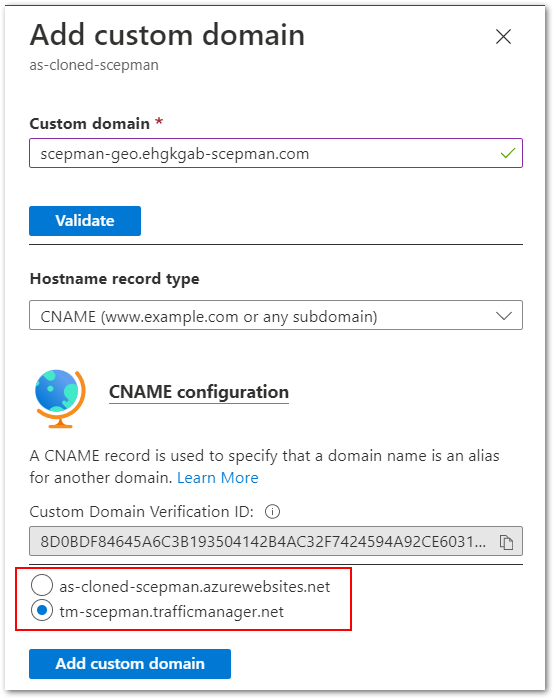Select the as-cloned-scepman.azurewebsites.net radio button
Viewport: 554px width, 699px height.
(42, 585)
